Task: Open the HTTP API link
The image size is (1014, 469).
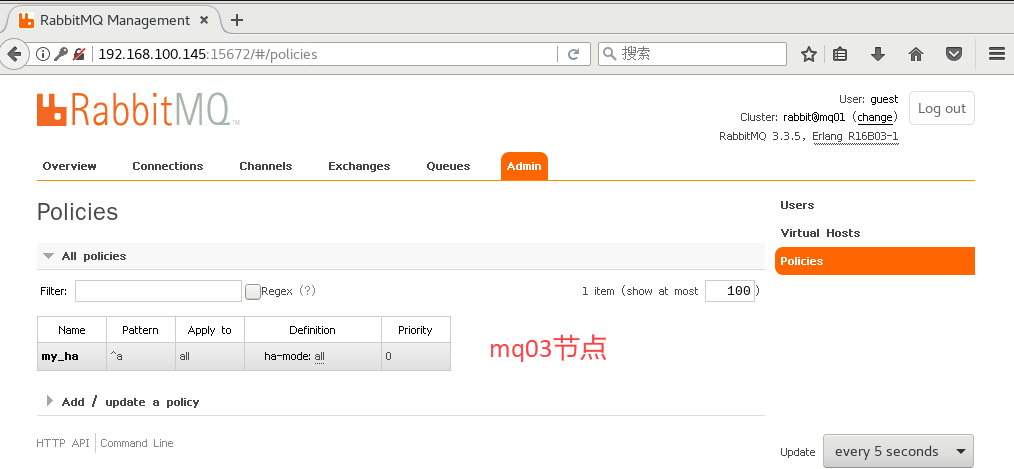Action: (x=63, y=443)
